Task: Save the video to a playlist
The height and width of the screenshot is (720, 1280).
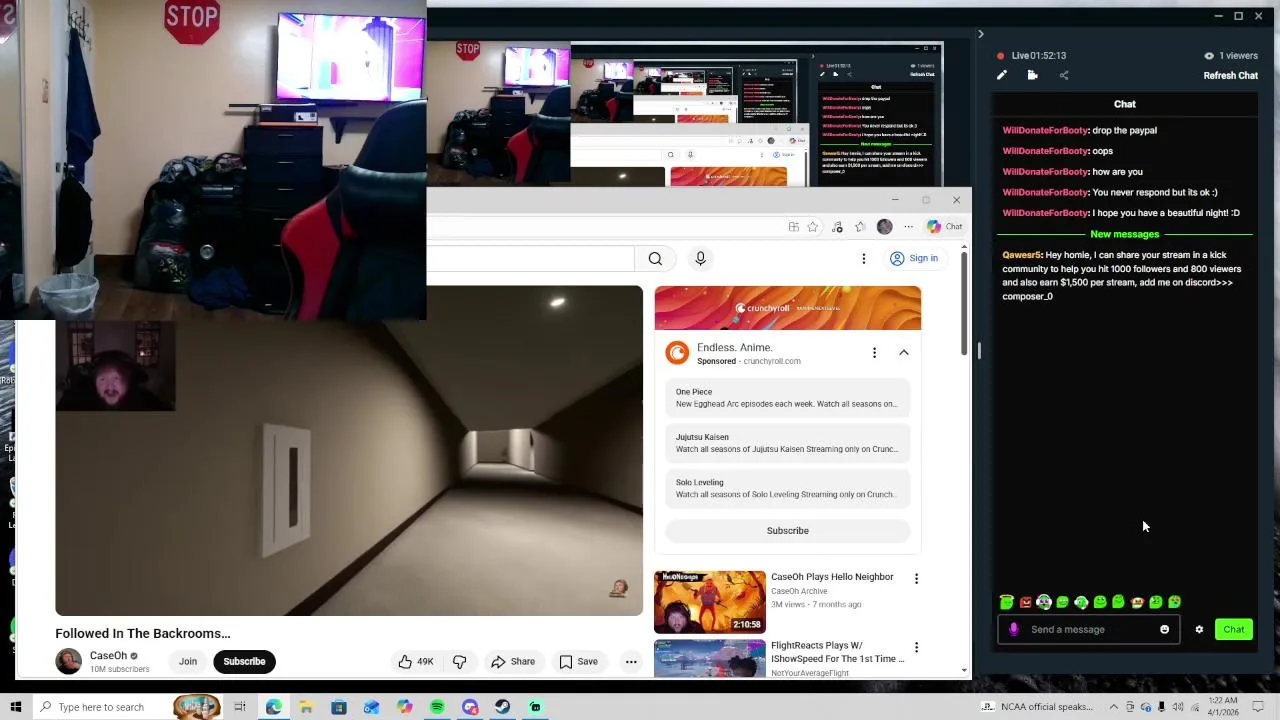Action: (578, 661)
